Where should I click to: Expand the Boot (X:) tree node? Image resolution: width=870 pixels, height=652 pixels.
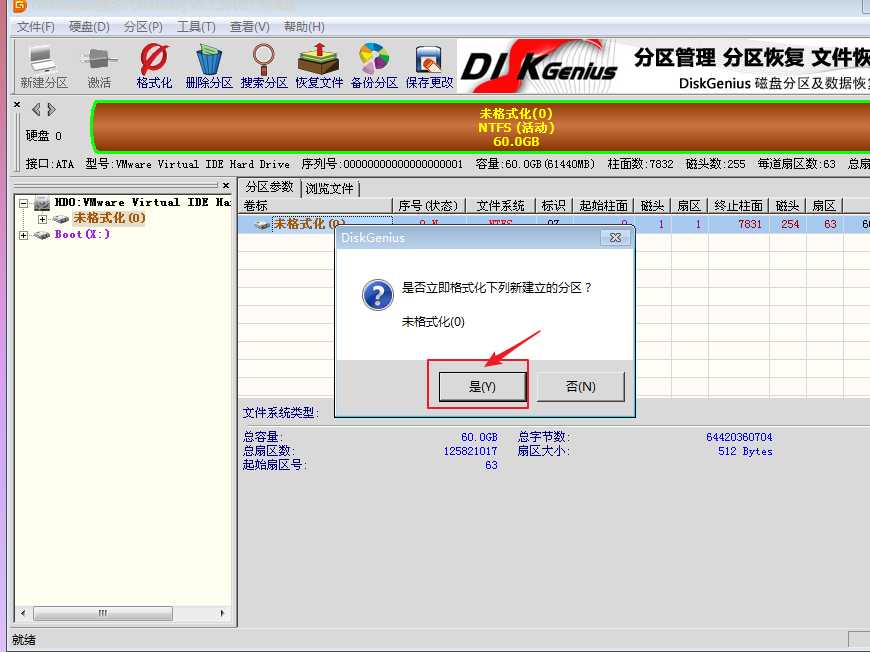23,235
